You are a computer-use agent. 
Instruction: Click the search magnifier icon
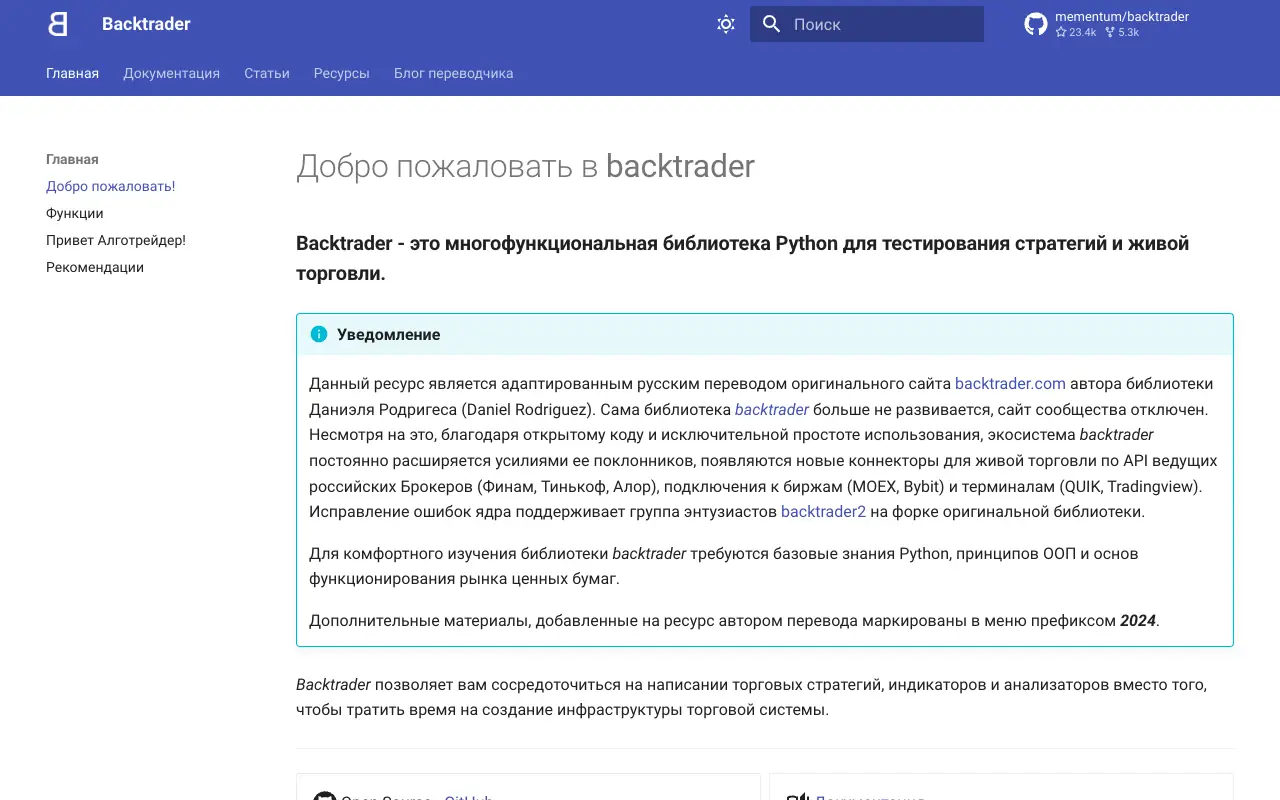point(771,24)
